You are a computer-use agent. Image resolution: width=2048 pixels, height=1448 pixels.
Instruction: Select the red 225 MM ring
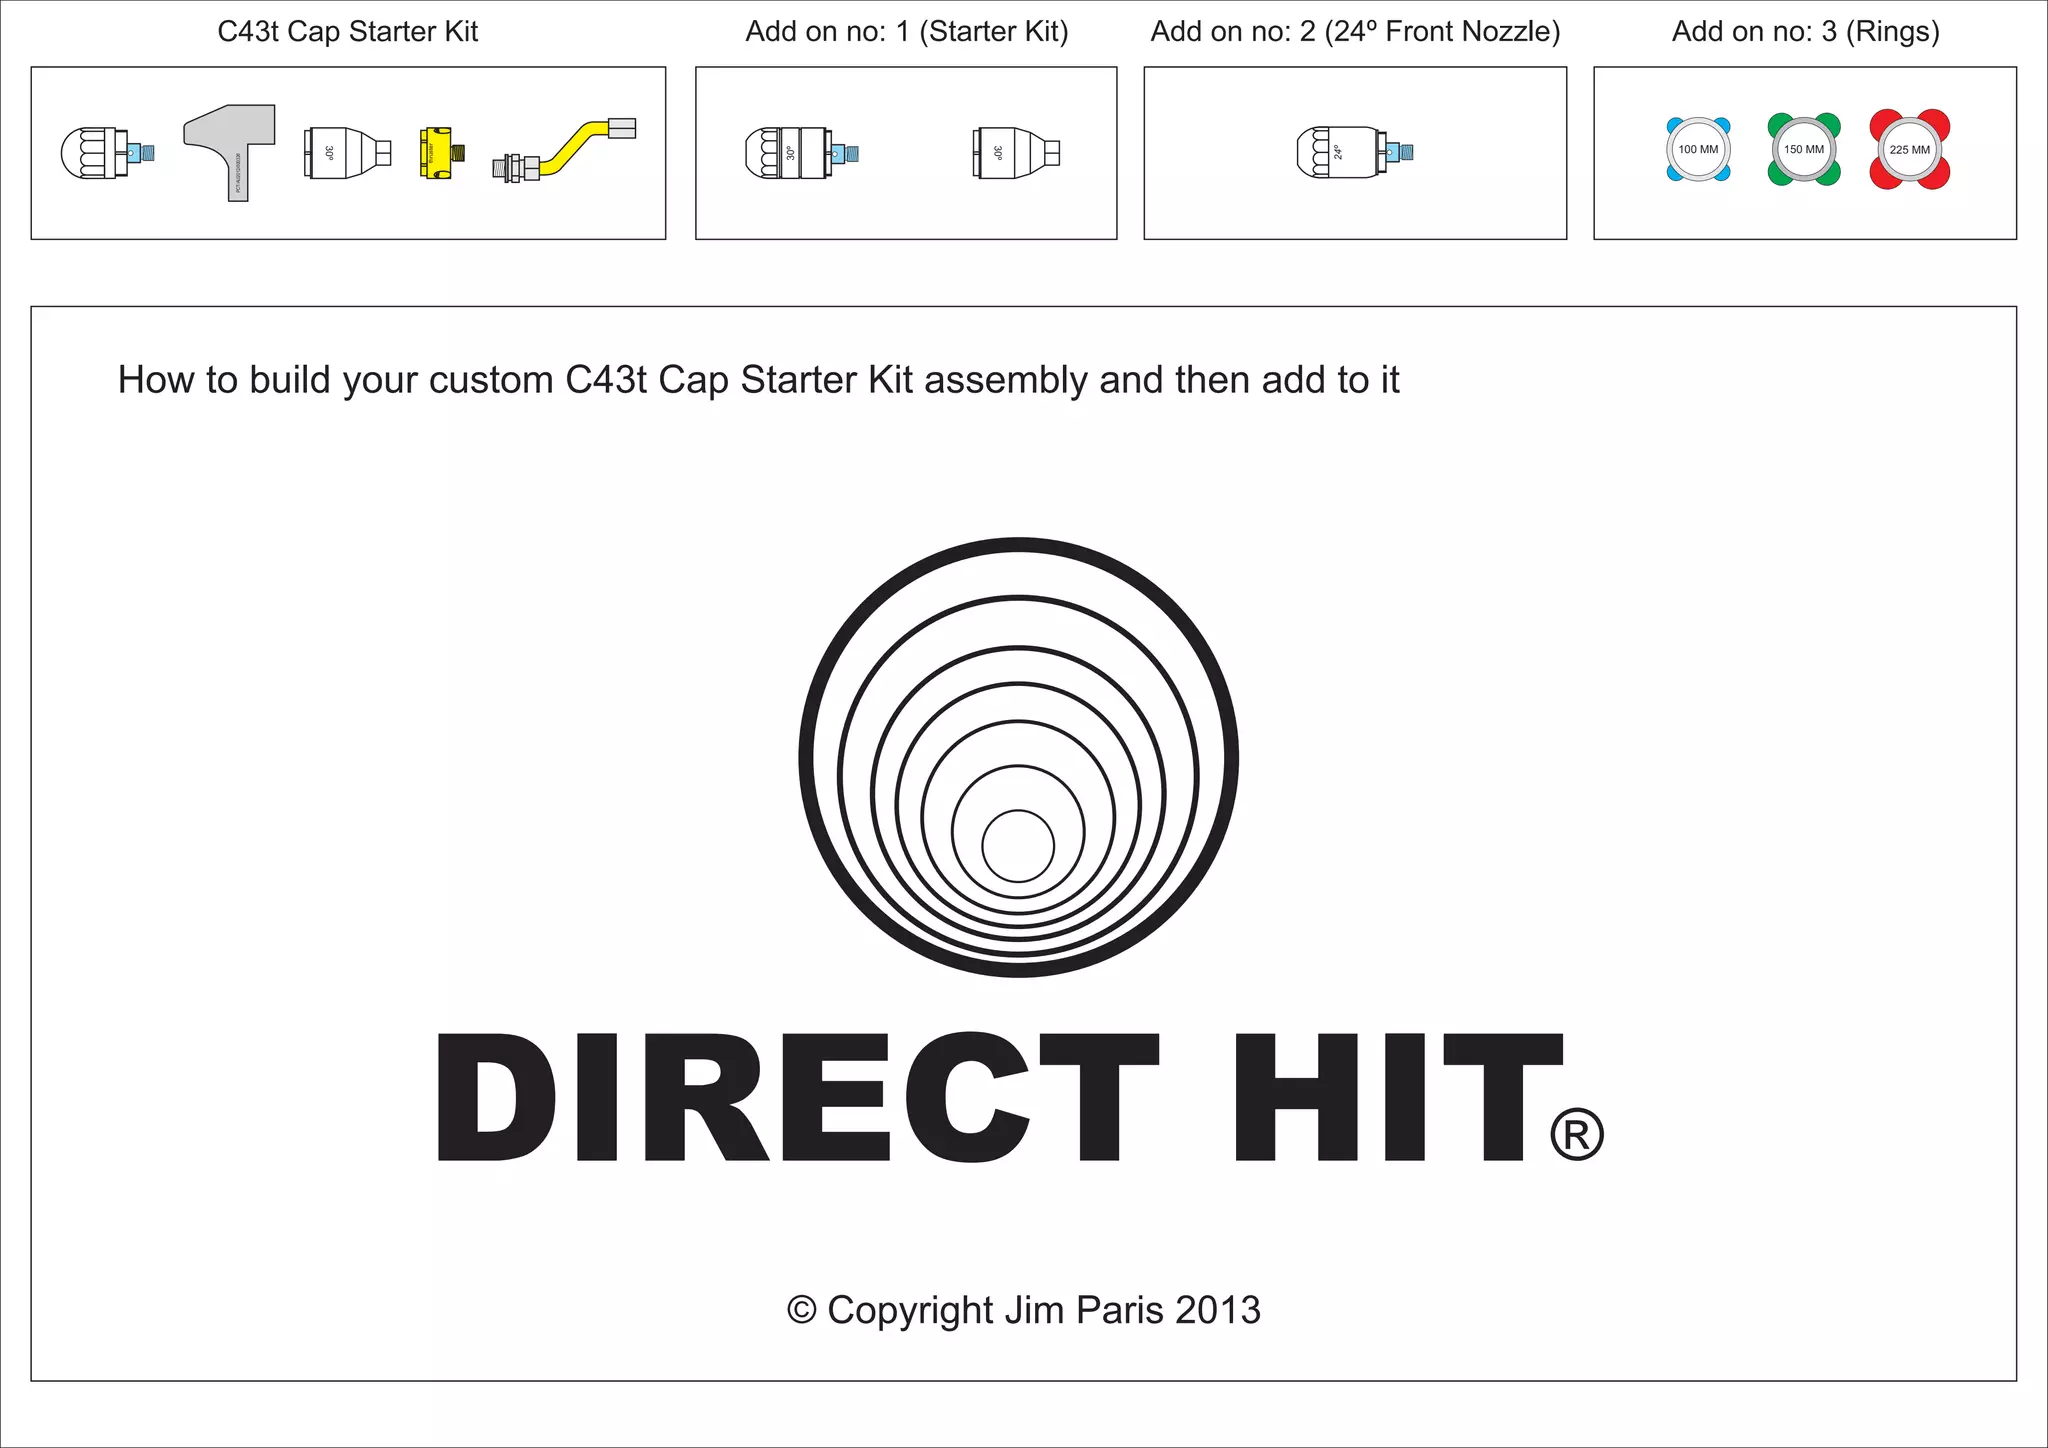pyautogui.click(x=1909, y=150)
